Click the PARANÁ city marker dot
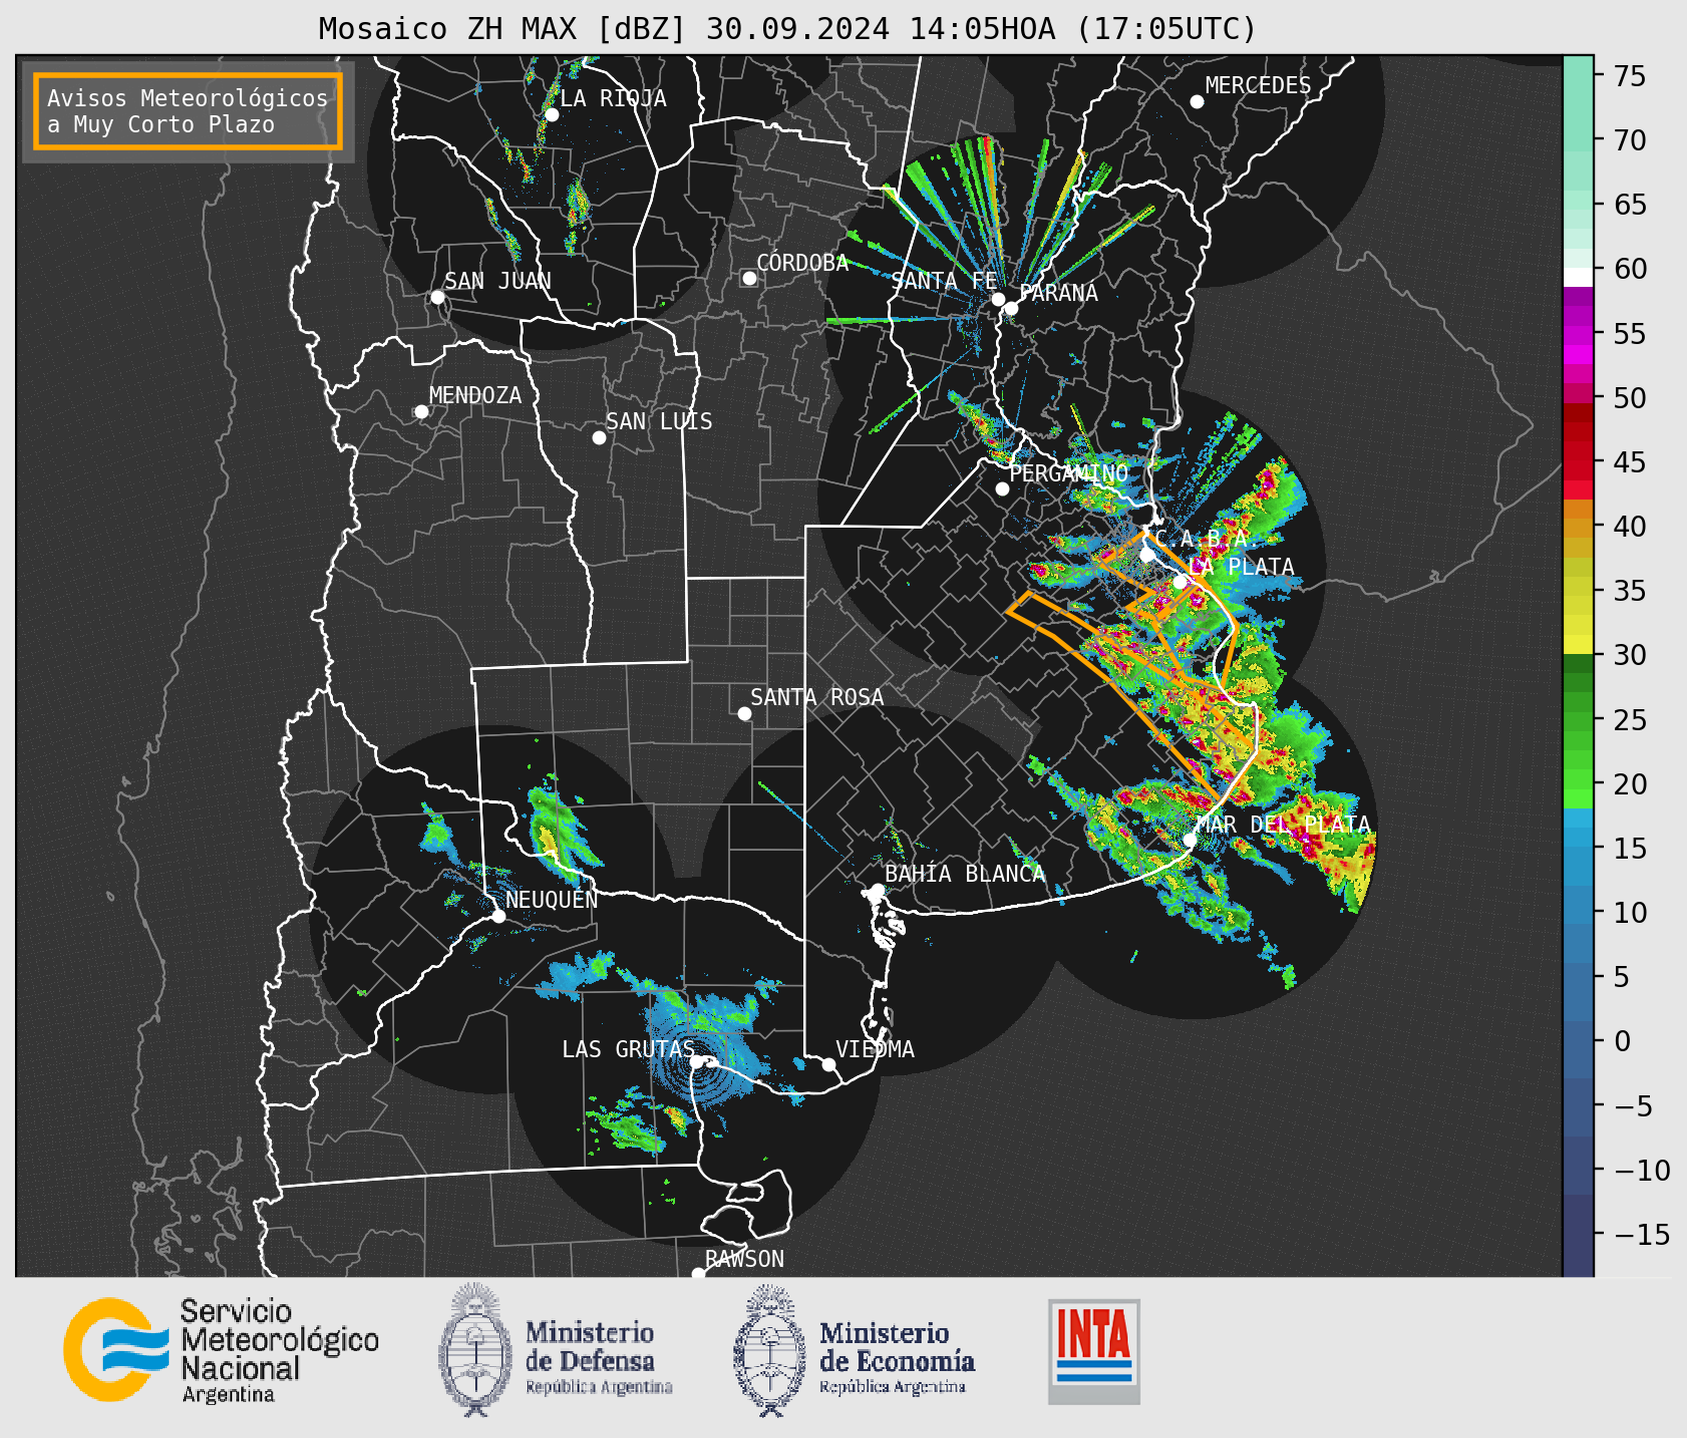Viewport: 1687px width, 1438px height. pyautogui.click(x=1011, y=308)
